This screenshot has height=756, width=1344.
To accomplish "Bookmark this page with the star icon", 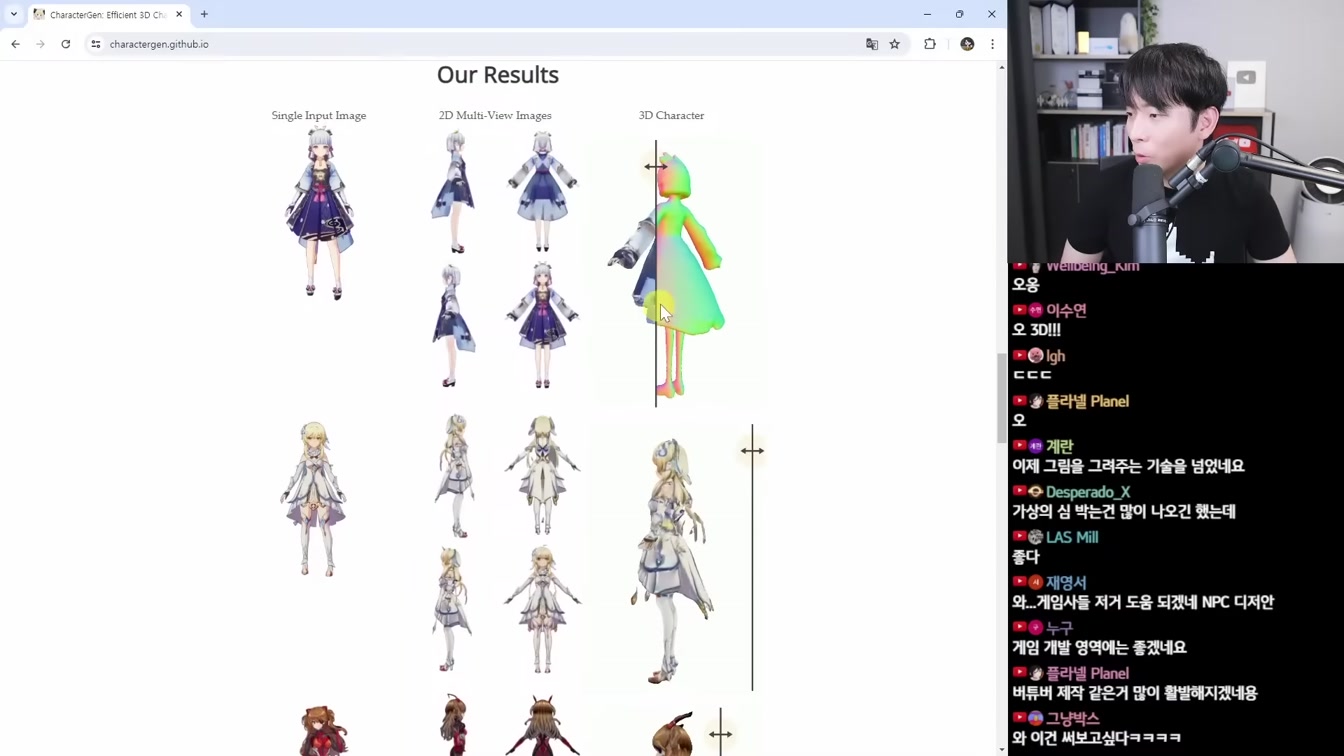I will [895, 44].
